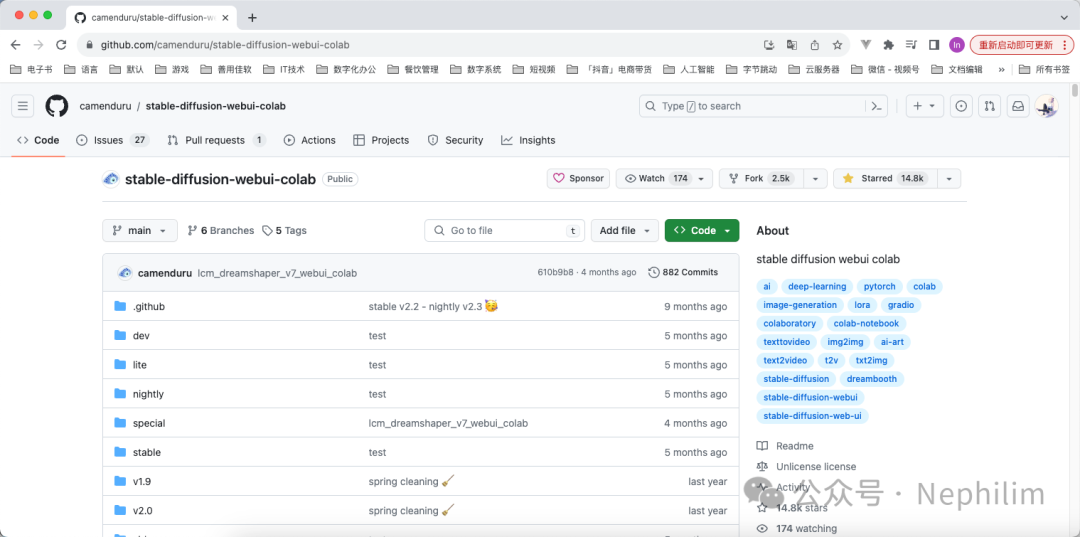Show more bookmarks chevron

tap(1001, 70)
